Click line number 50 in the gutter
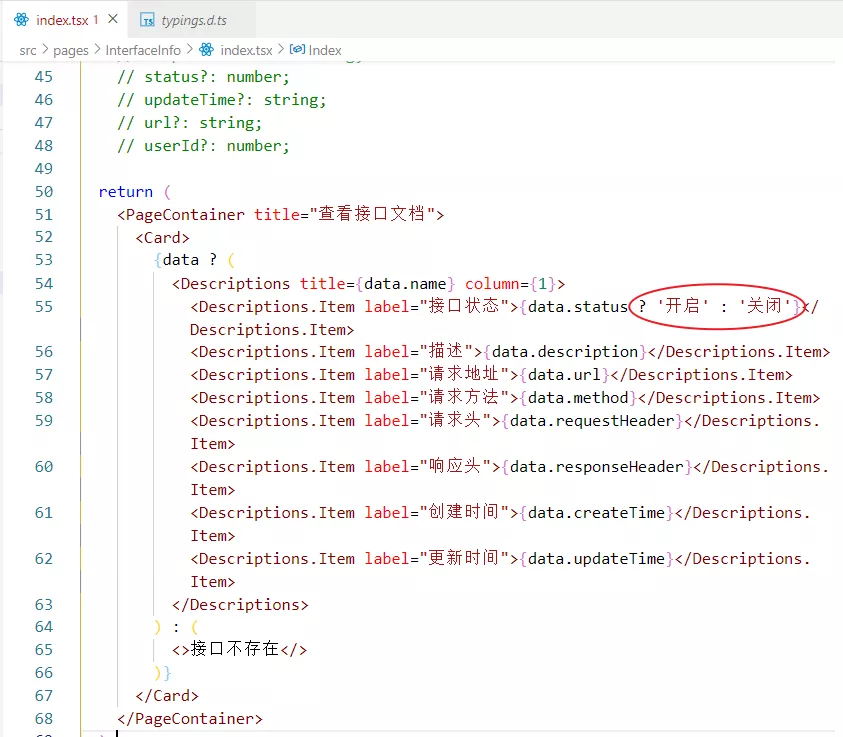Screen dimensions: 843x737 [x=44, y=192]
